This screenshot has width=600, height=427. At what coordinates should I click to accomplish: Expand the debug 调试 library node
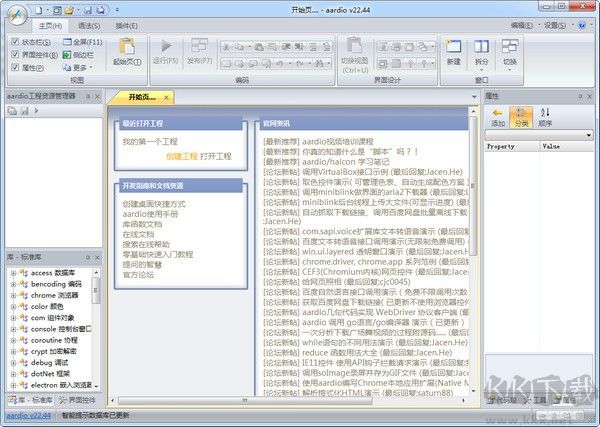[13, 363]
